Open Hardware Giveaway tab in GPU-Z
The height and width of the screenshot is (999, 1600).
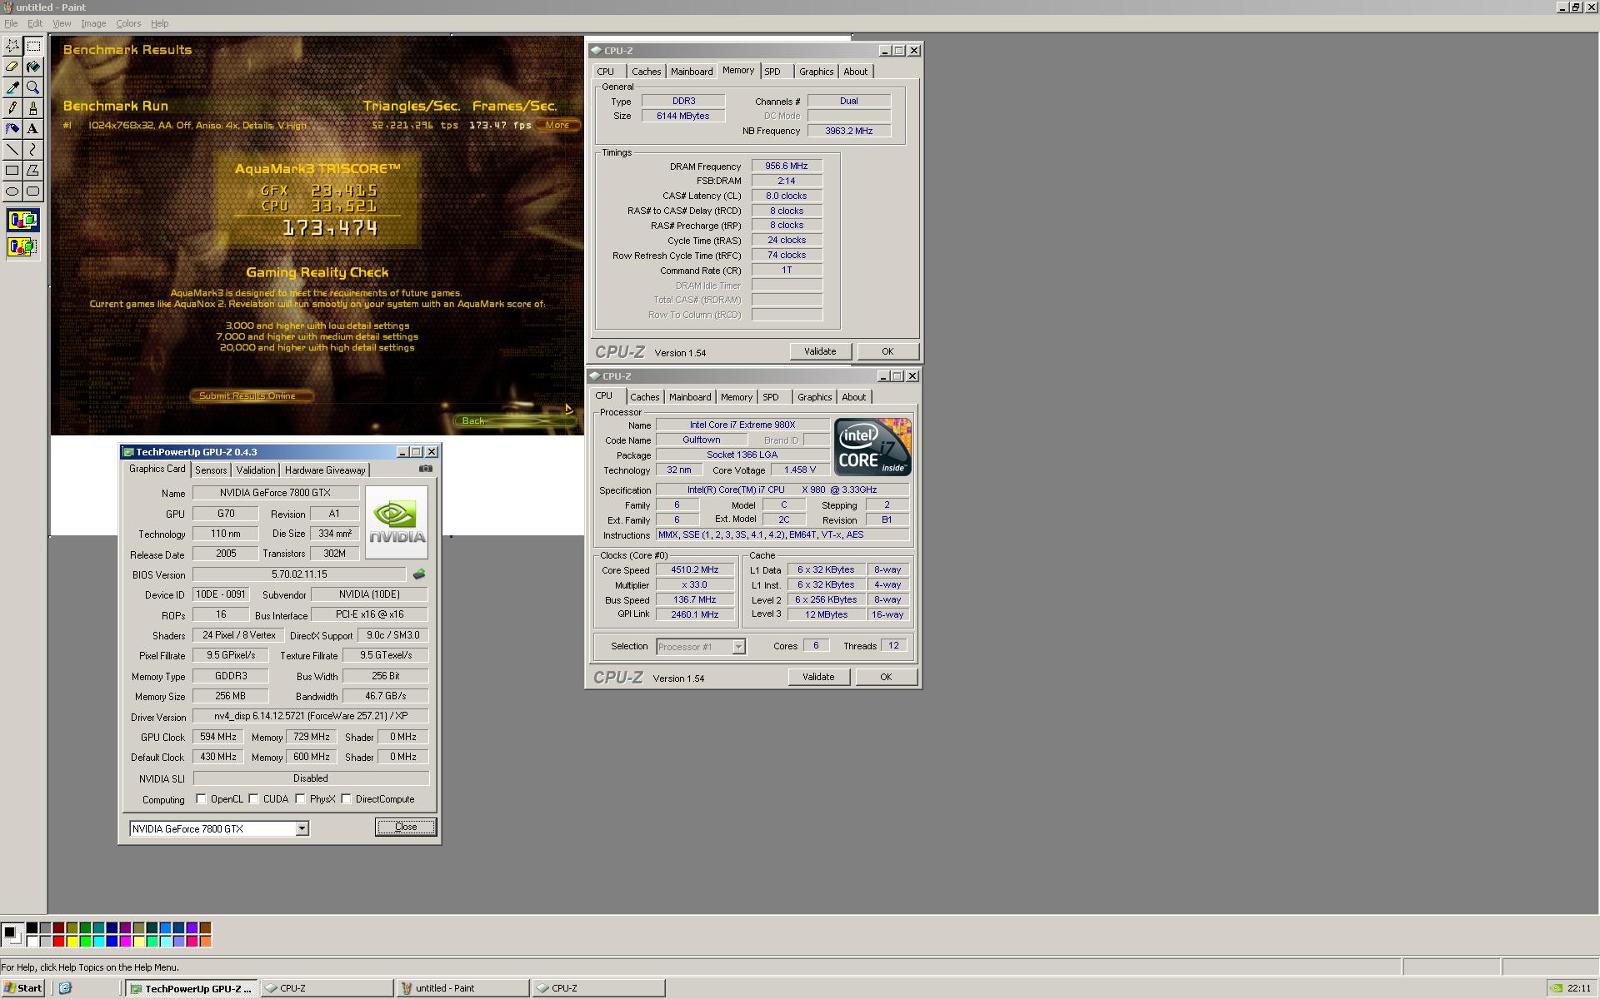point(325,470)
